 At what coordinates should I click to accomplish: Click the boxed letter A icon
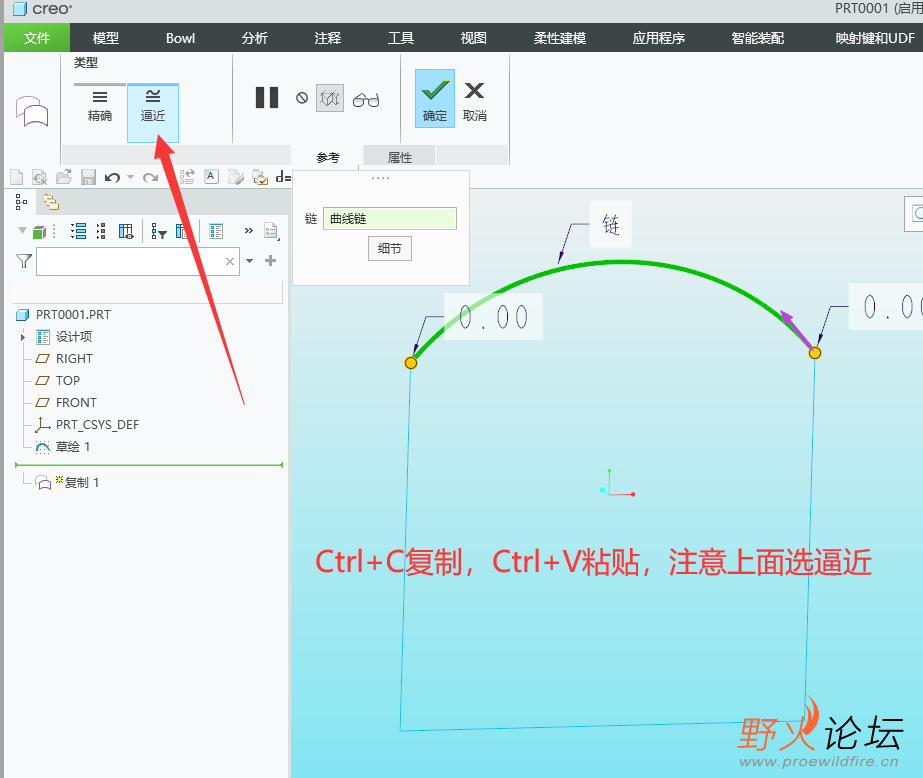pyautogui.click(x=211, y=177)
